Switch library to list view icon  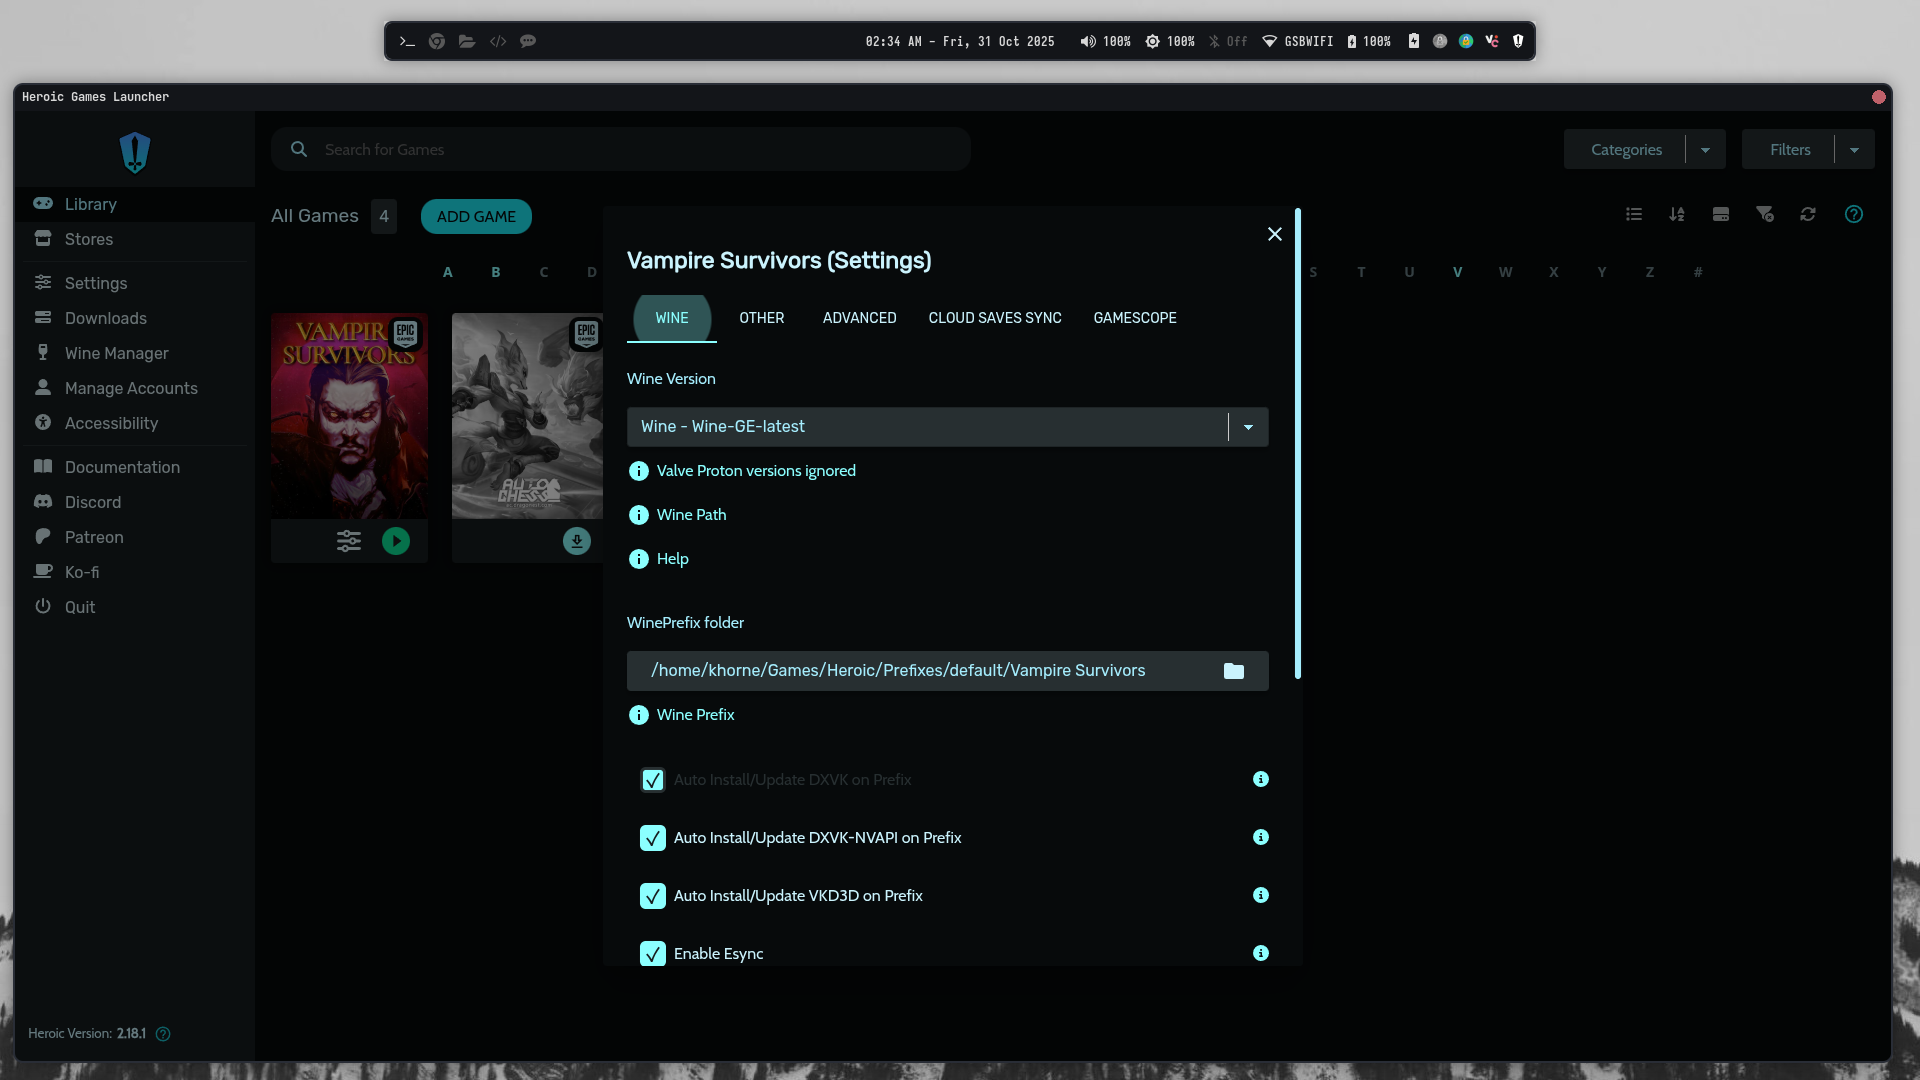click(1634, 214)
